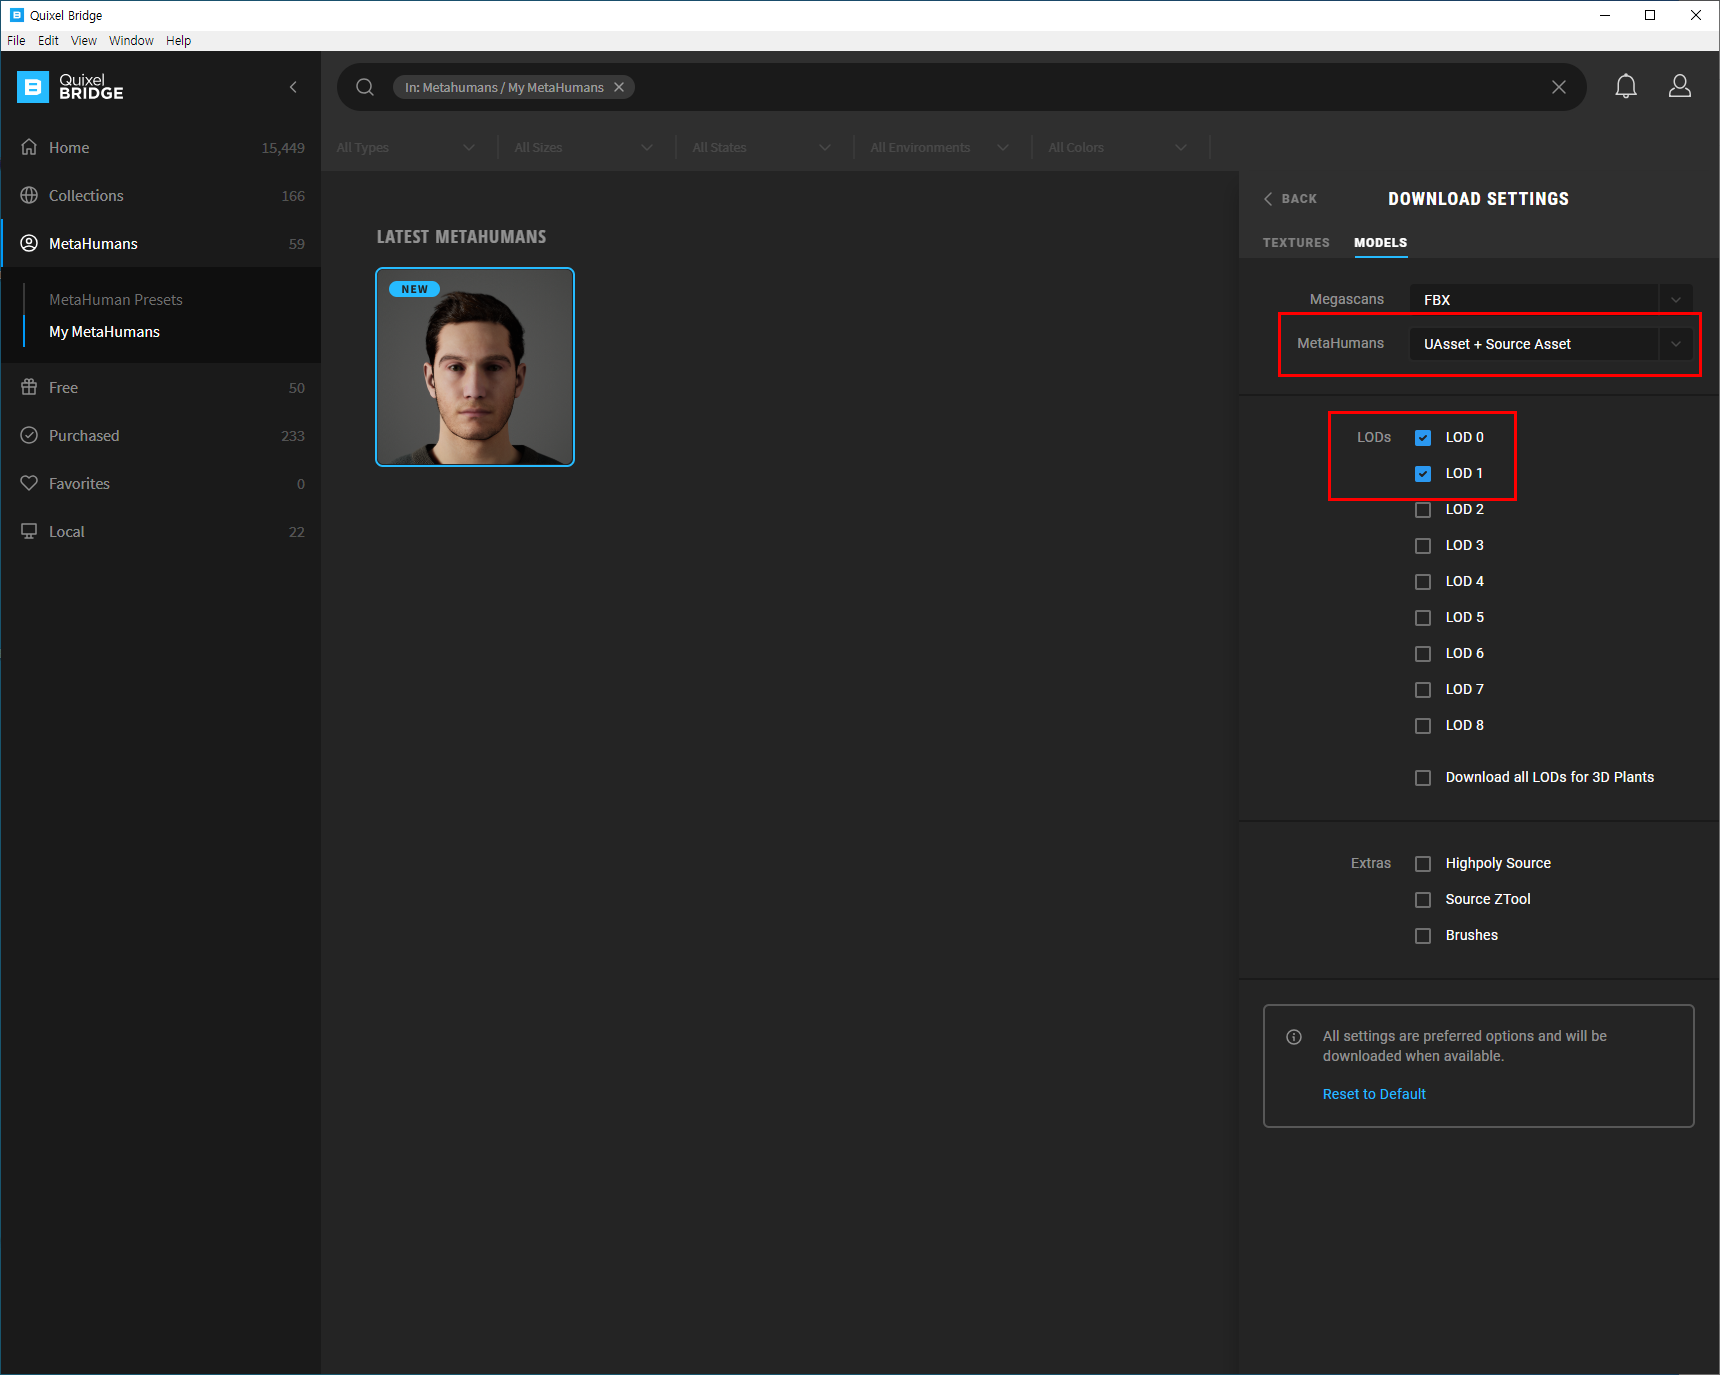Remove the Metahumans search filter chip
The width and height of the screenshot is (1720, 1375).
pyautogui.click(x=619, y=87)
